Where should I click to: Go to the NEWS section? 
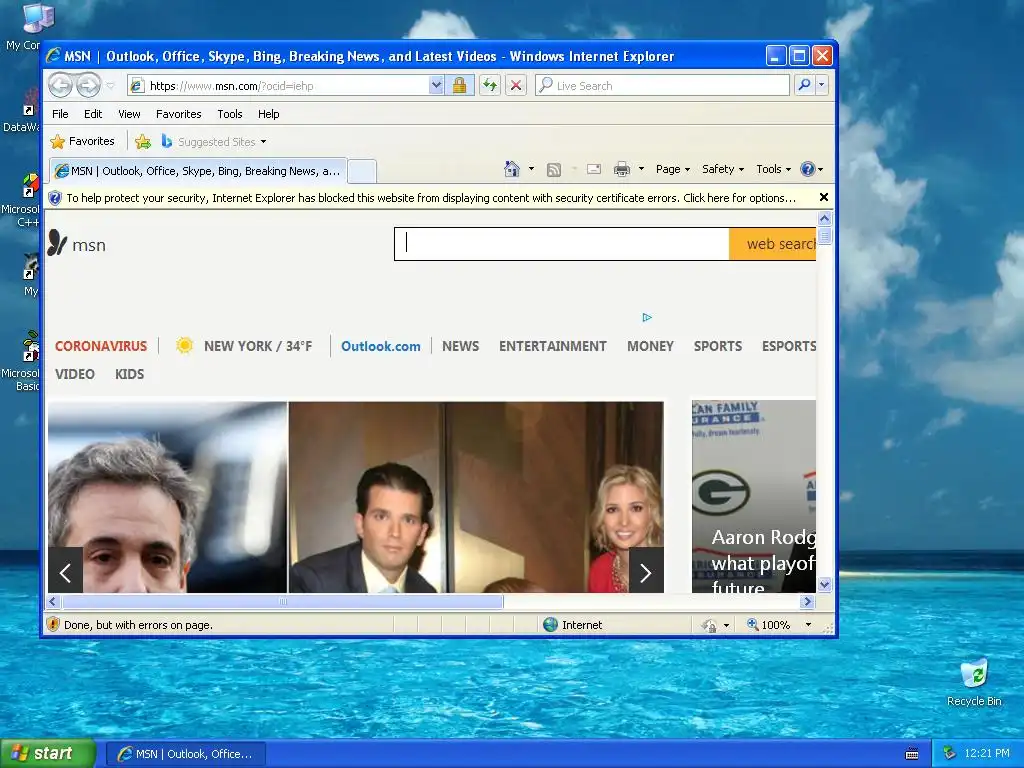coord(460,346)
